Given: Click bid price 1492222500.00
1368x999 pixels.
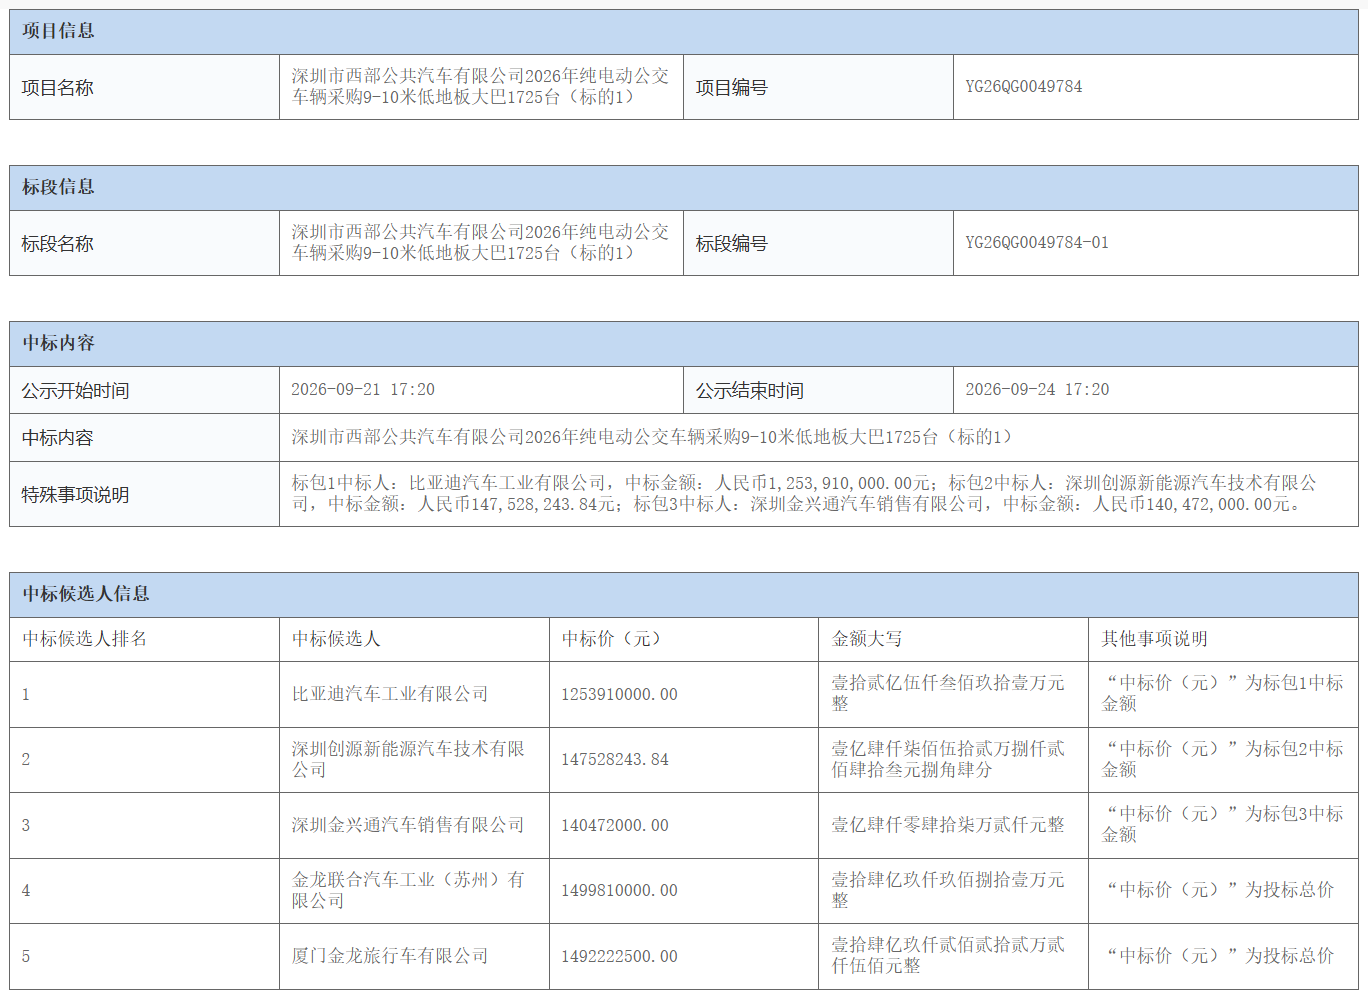Looking at the screenshot, I should [x=619, y=957].
